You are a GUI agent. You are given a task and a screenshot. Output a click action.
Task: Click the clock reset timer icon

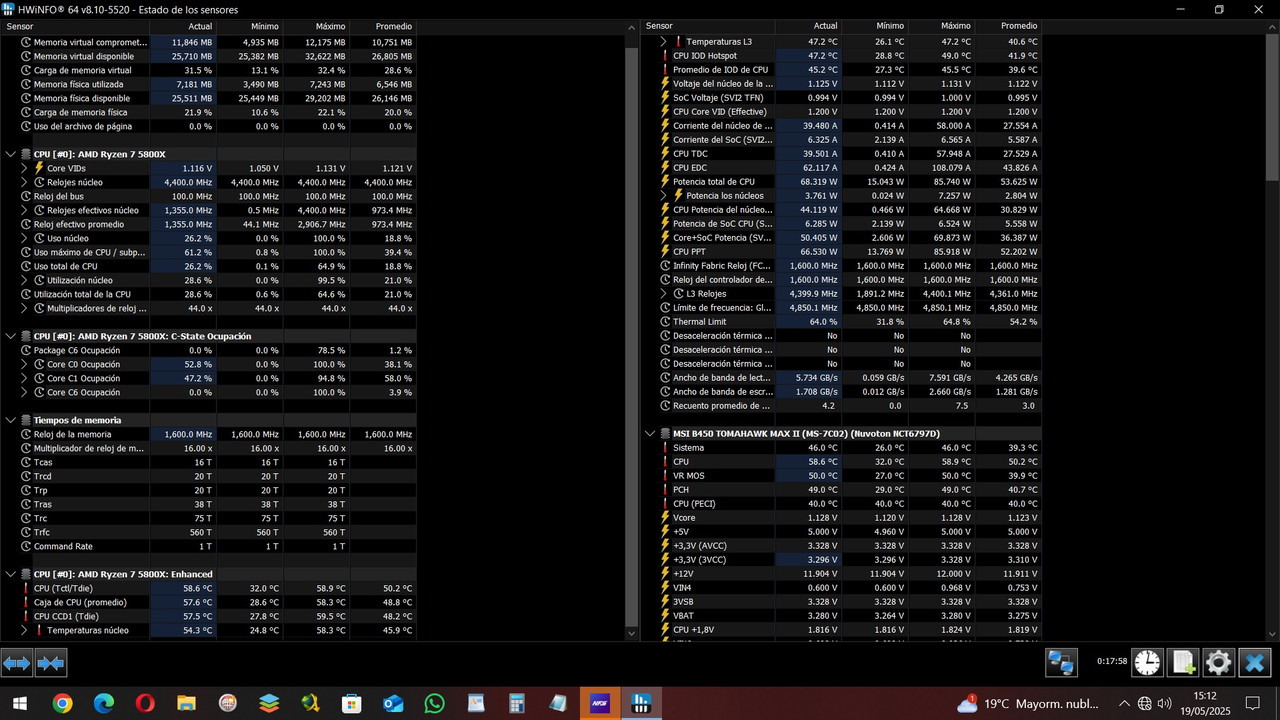1148,662
